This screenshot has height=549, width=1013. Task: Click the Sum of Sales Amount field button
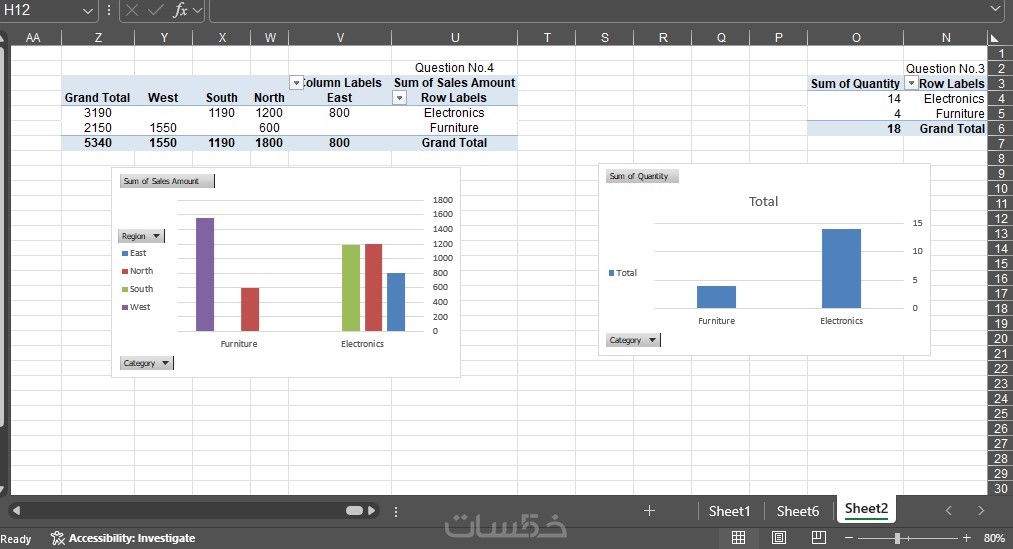(167, 181)
